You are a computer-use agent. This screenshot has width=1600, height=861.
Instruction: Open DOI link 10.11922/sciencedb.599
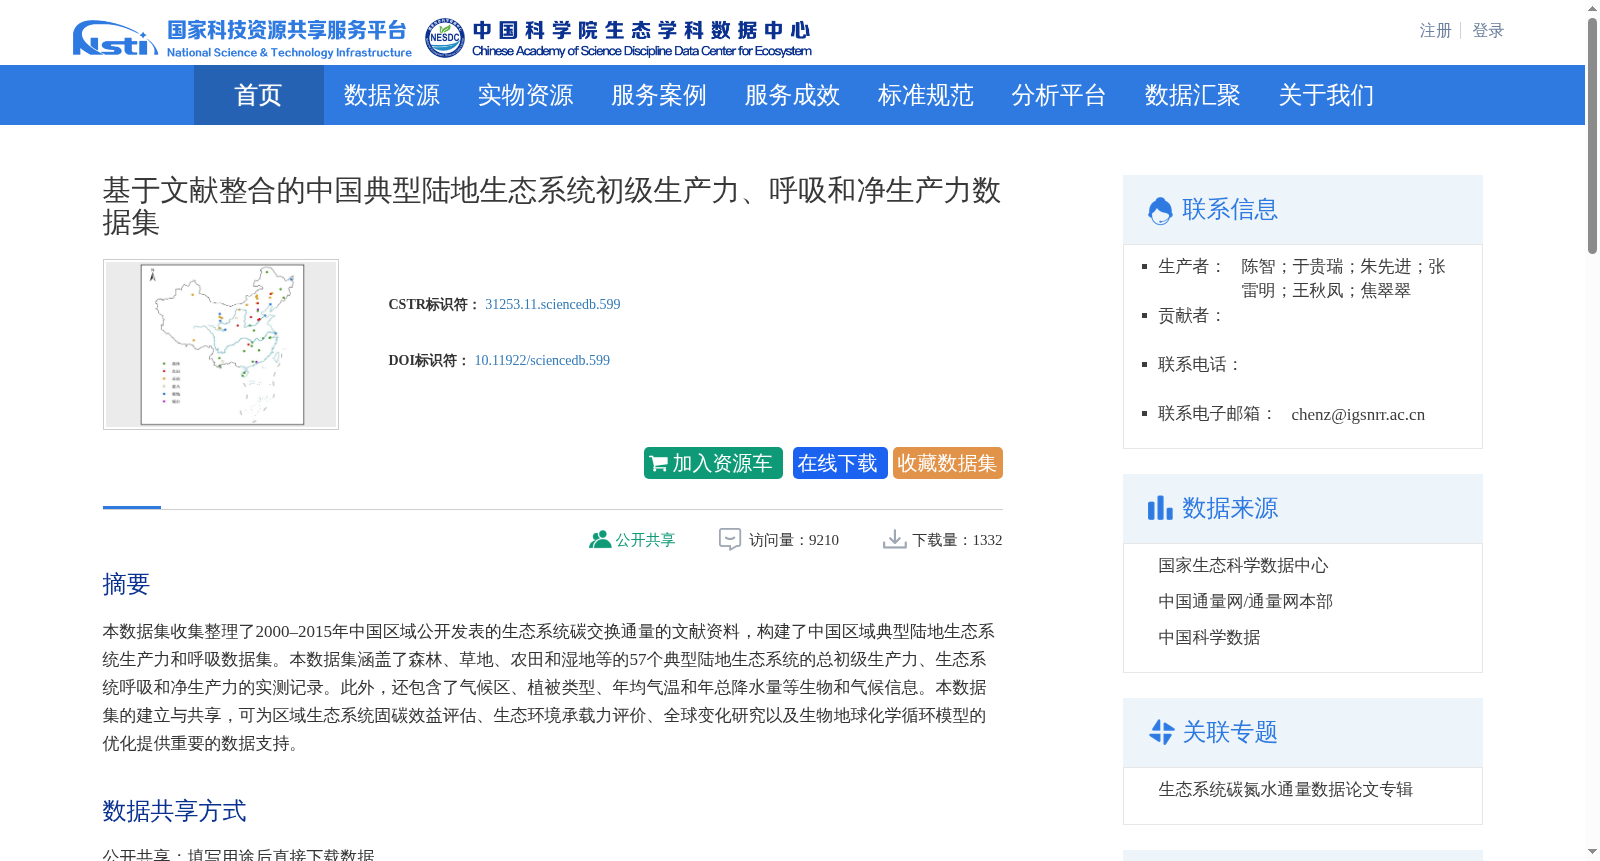pos(542,360)
